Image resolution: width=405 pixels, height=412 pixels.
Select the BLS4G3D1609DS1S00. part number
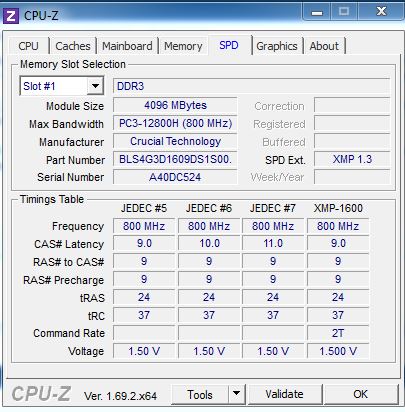pos(175,159)
